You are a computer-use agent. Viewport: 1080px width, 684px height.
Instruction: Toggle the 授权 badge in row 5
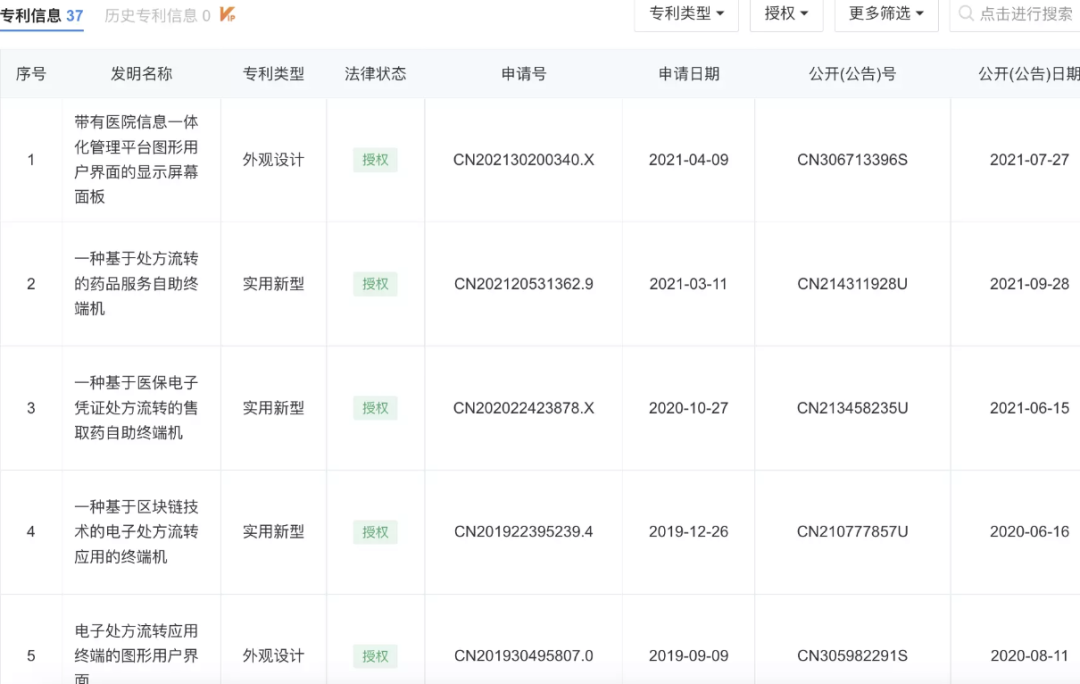374,656
